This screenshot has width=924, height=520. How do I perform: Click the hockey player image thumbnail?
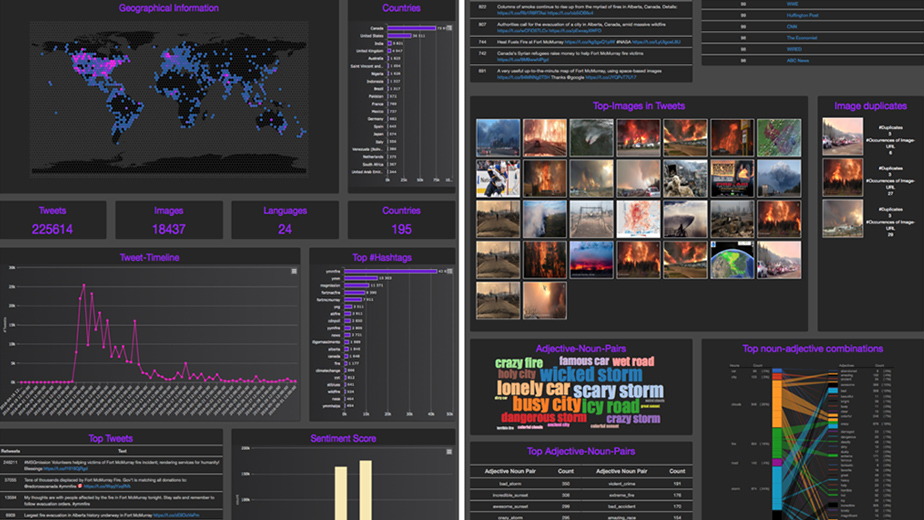497,179
